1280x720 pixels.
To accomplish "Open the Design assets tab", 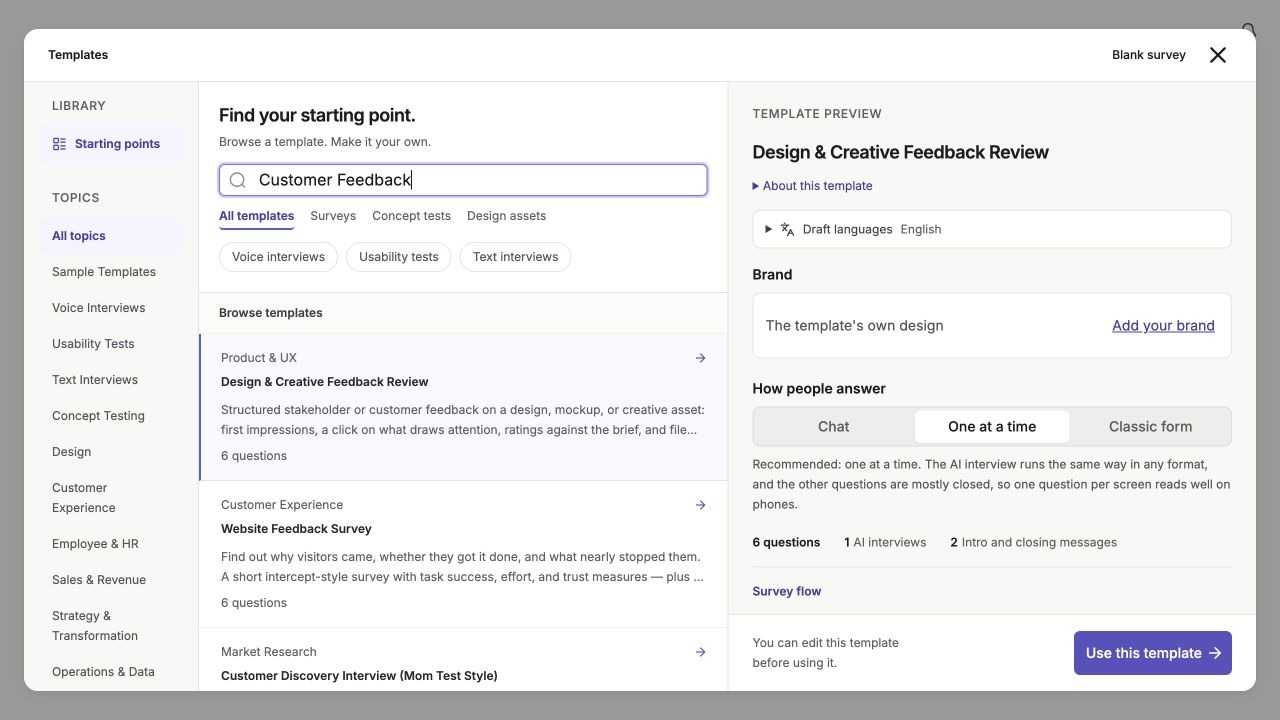I will (x=506, y=216).
